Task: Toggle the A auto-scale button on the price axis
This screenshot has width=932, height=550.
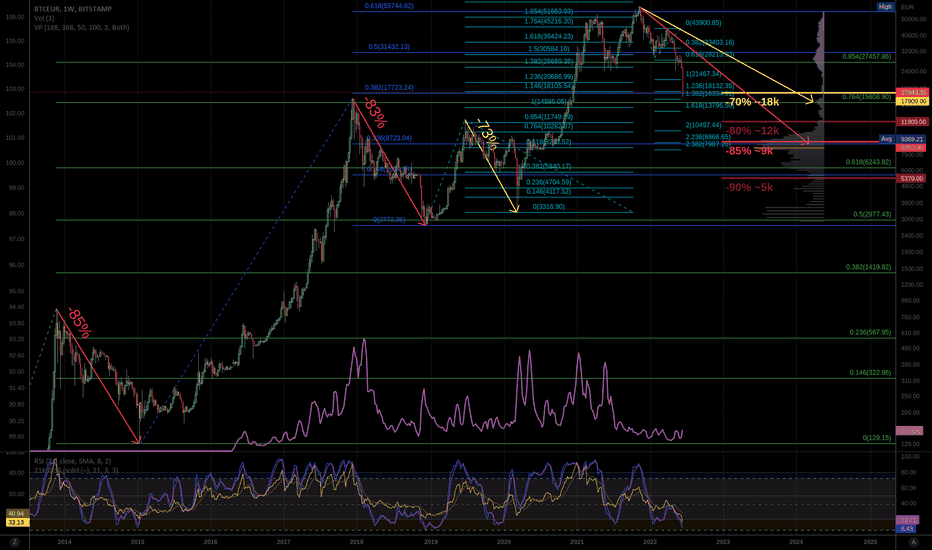Action: pyautogui.click(x=914, y=542)
